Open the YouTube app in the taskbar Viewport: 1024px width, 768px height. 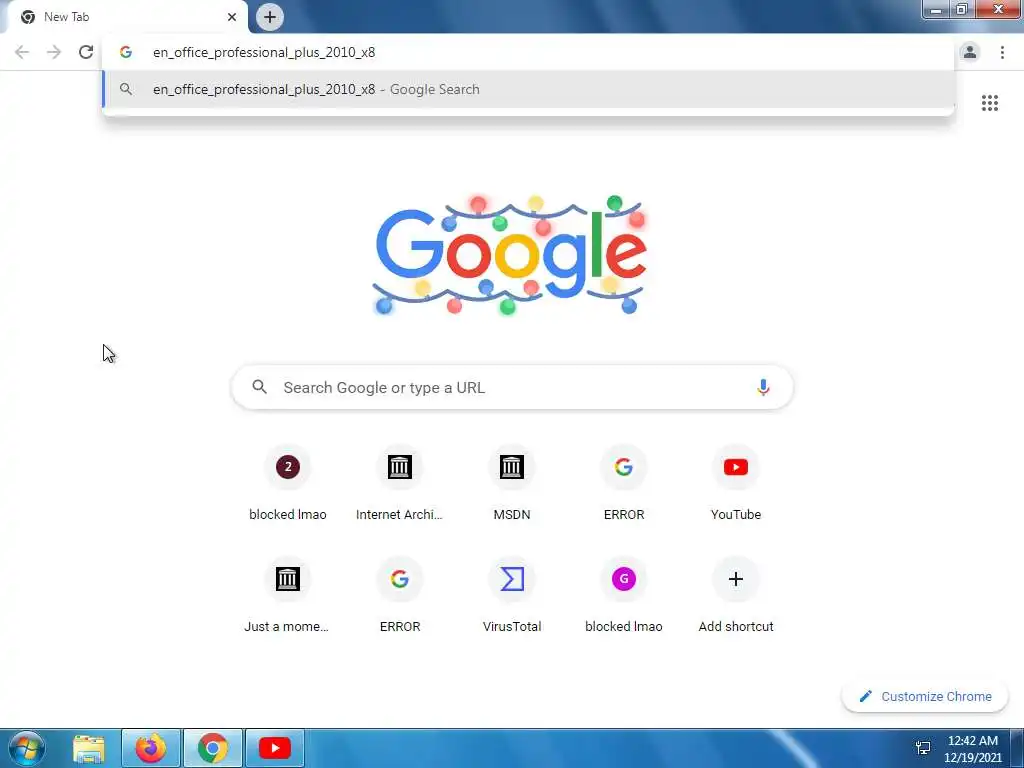click(274, 748)
